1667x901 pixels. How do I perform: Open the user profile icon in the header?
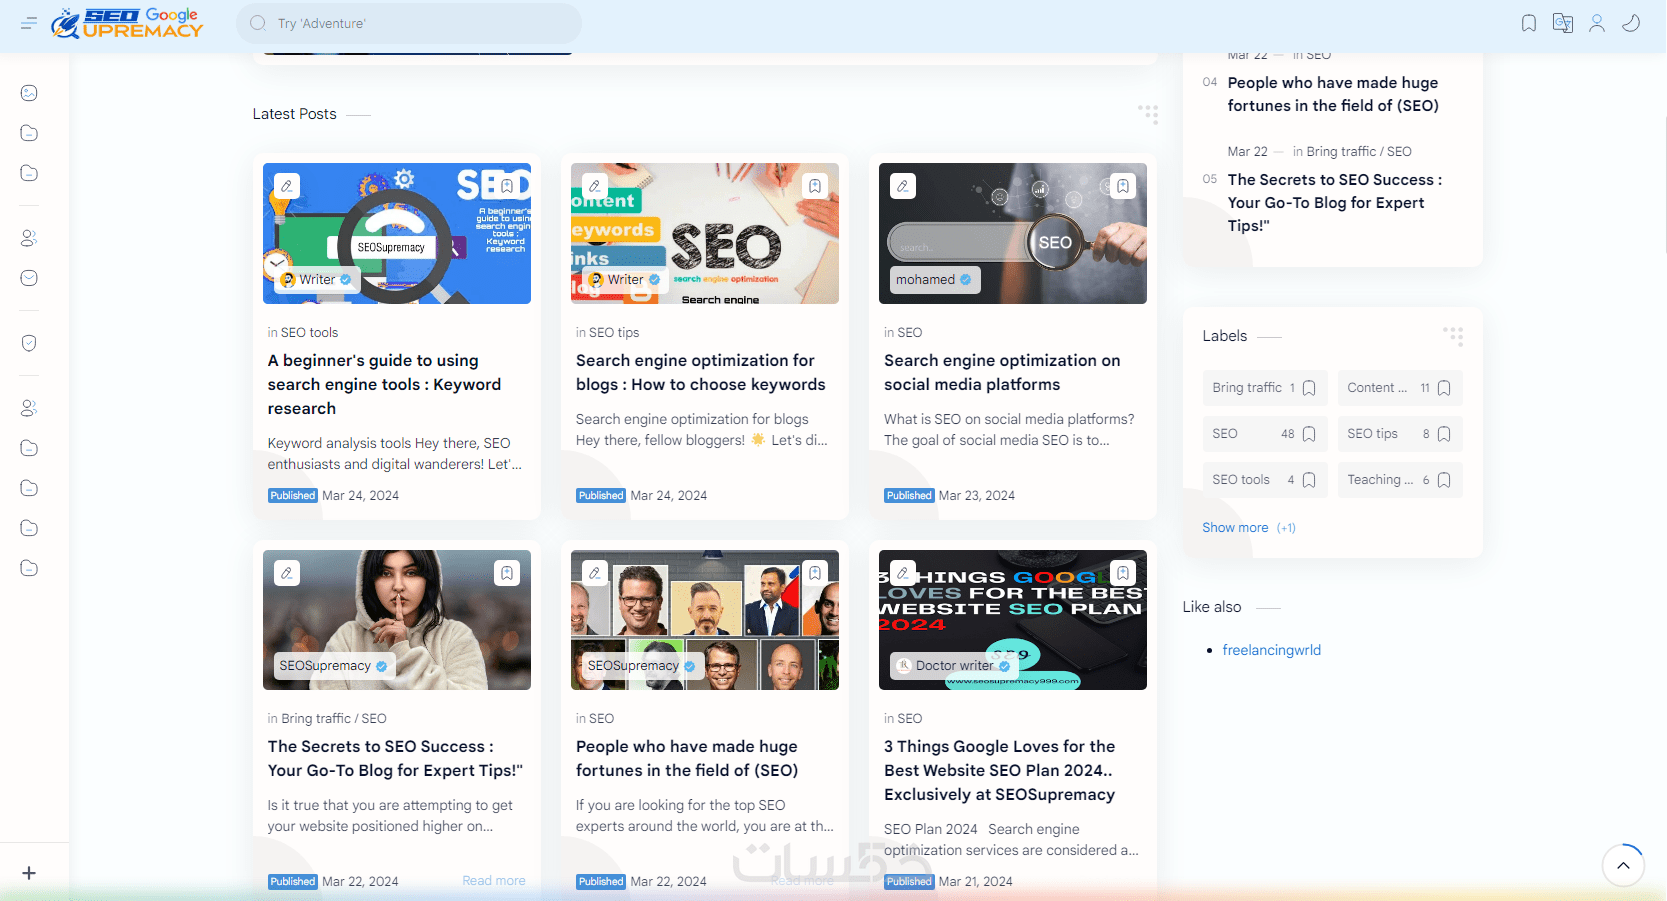tap(1597, 23)
